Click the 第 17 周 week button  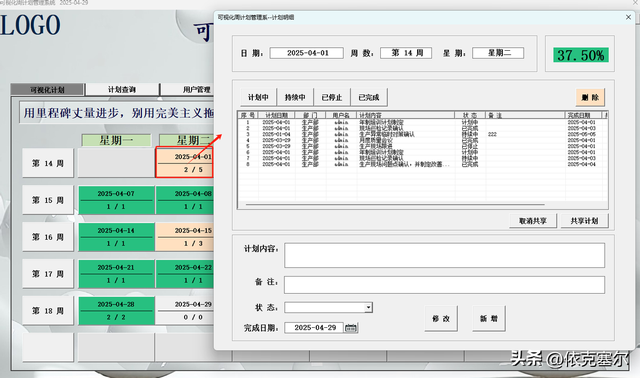(x=48, y=273)
